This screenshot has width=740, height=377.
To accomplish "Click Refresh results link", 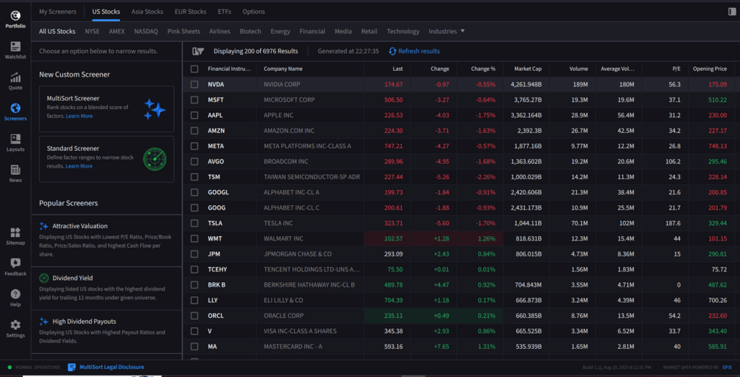I will pyautogui.click(x=419, y=51).
